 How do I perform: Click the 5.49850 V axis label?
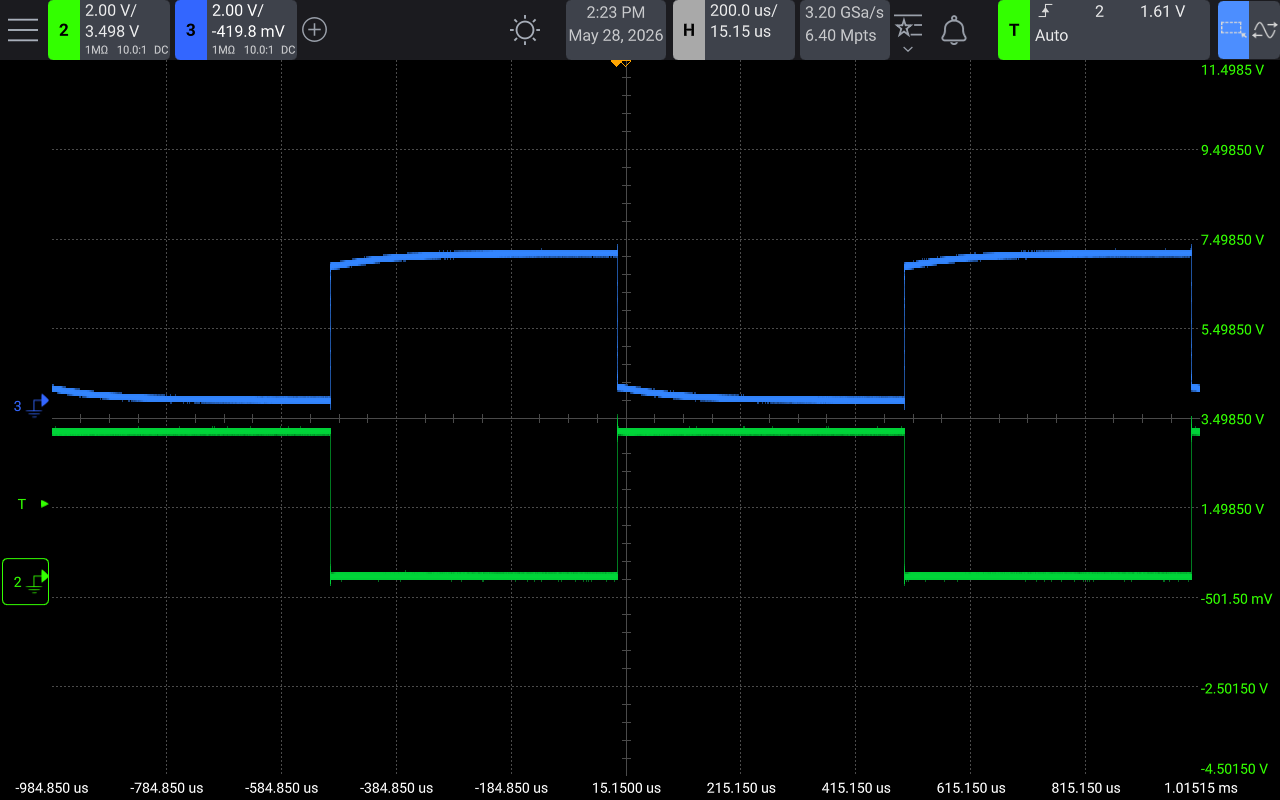coord(1232,329)
